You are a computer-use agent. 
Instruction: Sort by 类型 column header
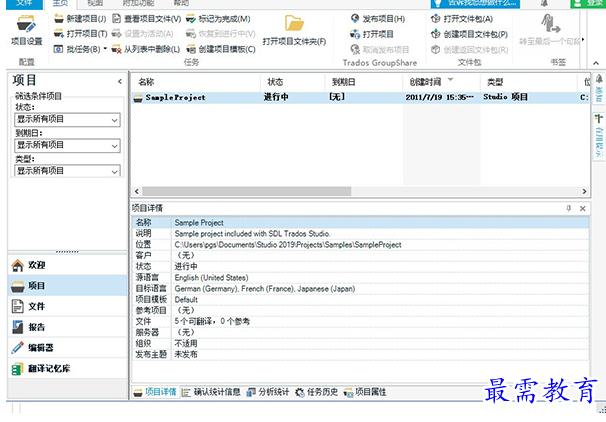click(528, 82)
